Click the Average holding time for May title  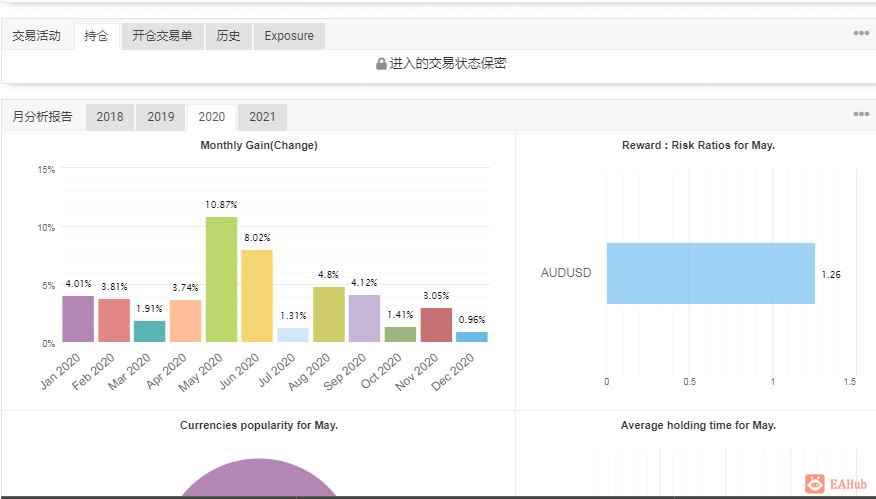[698, 425]
